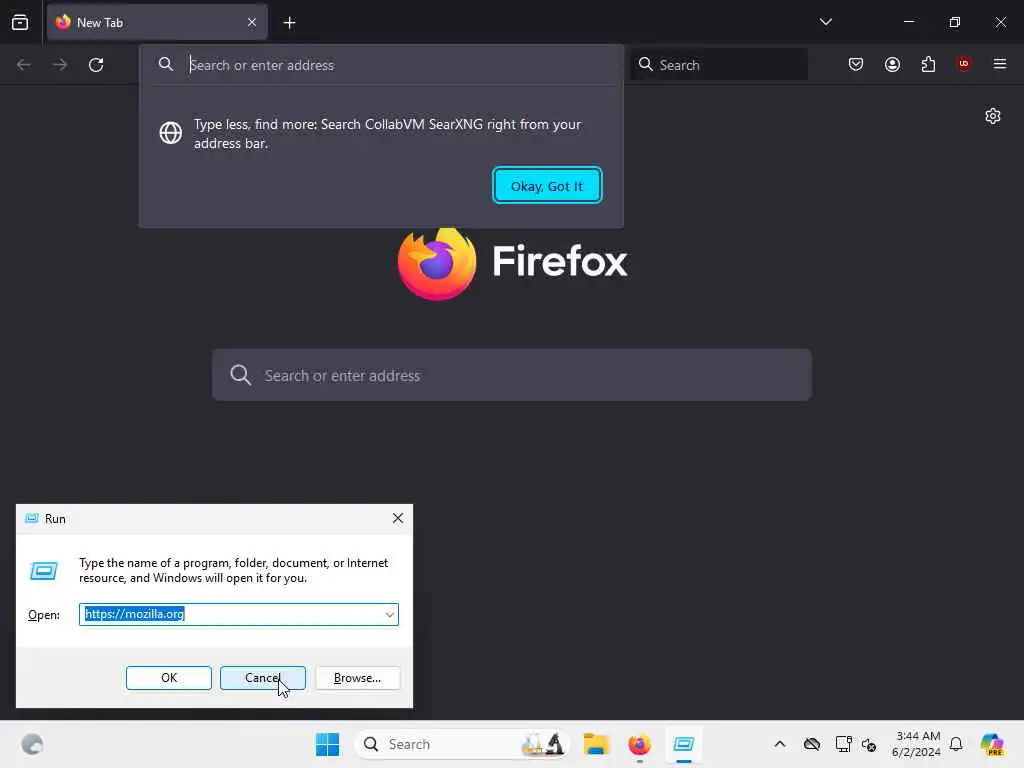Open the muted volume tray icon
The image size is (1024, 768).
coord(869,744)
